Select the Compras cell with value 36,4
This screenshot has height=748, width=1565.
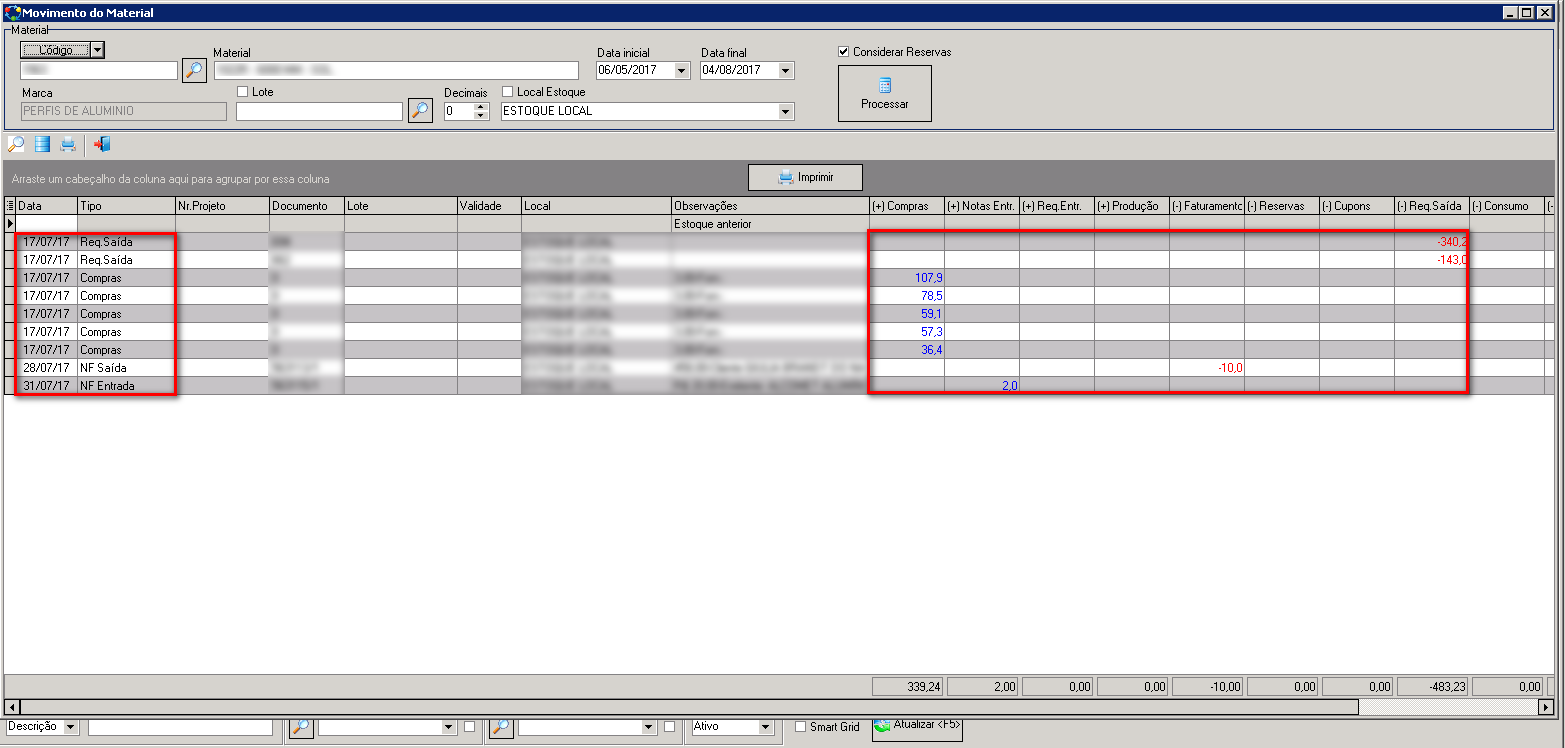pos(906,350)
